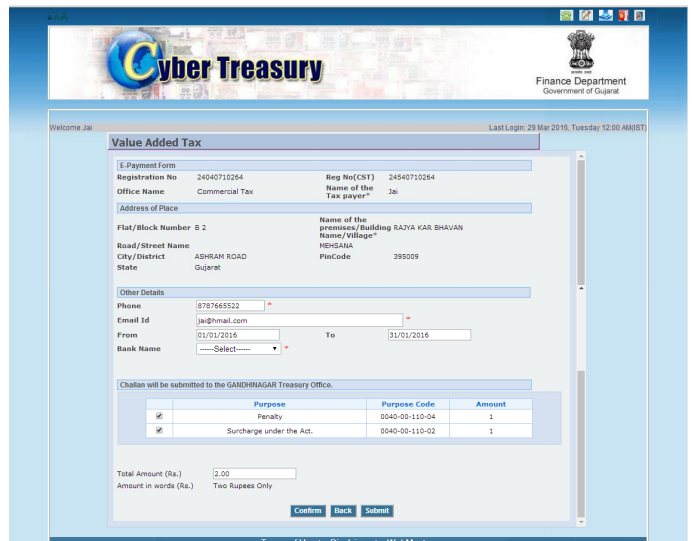Click the From date field

tap(238, 335)
